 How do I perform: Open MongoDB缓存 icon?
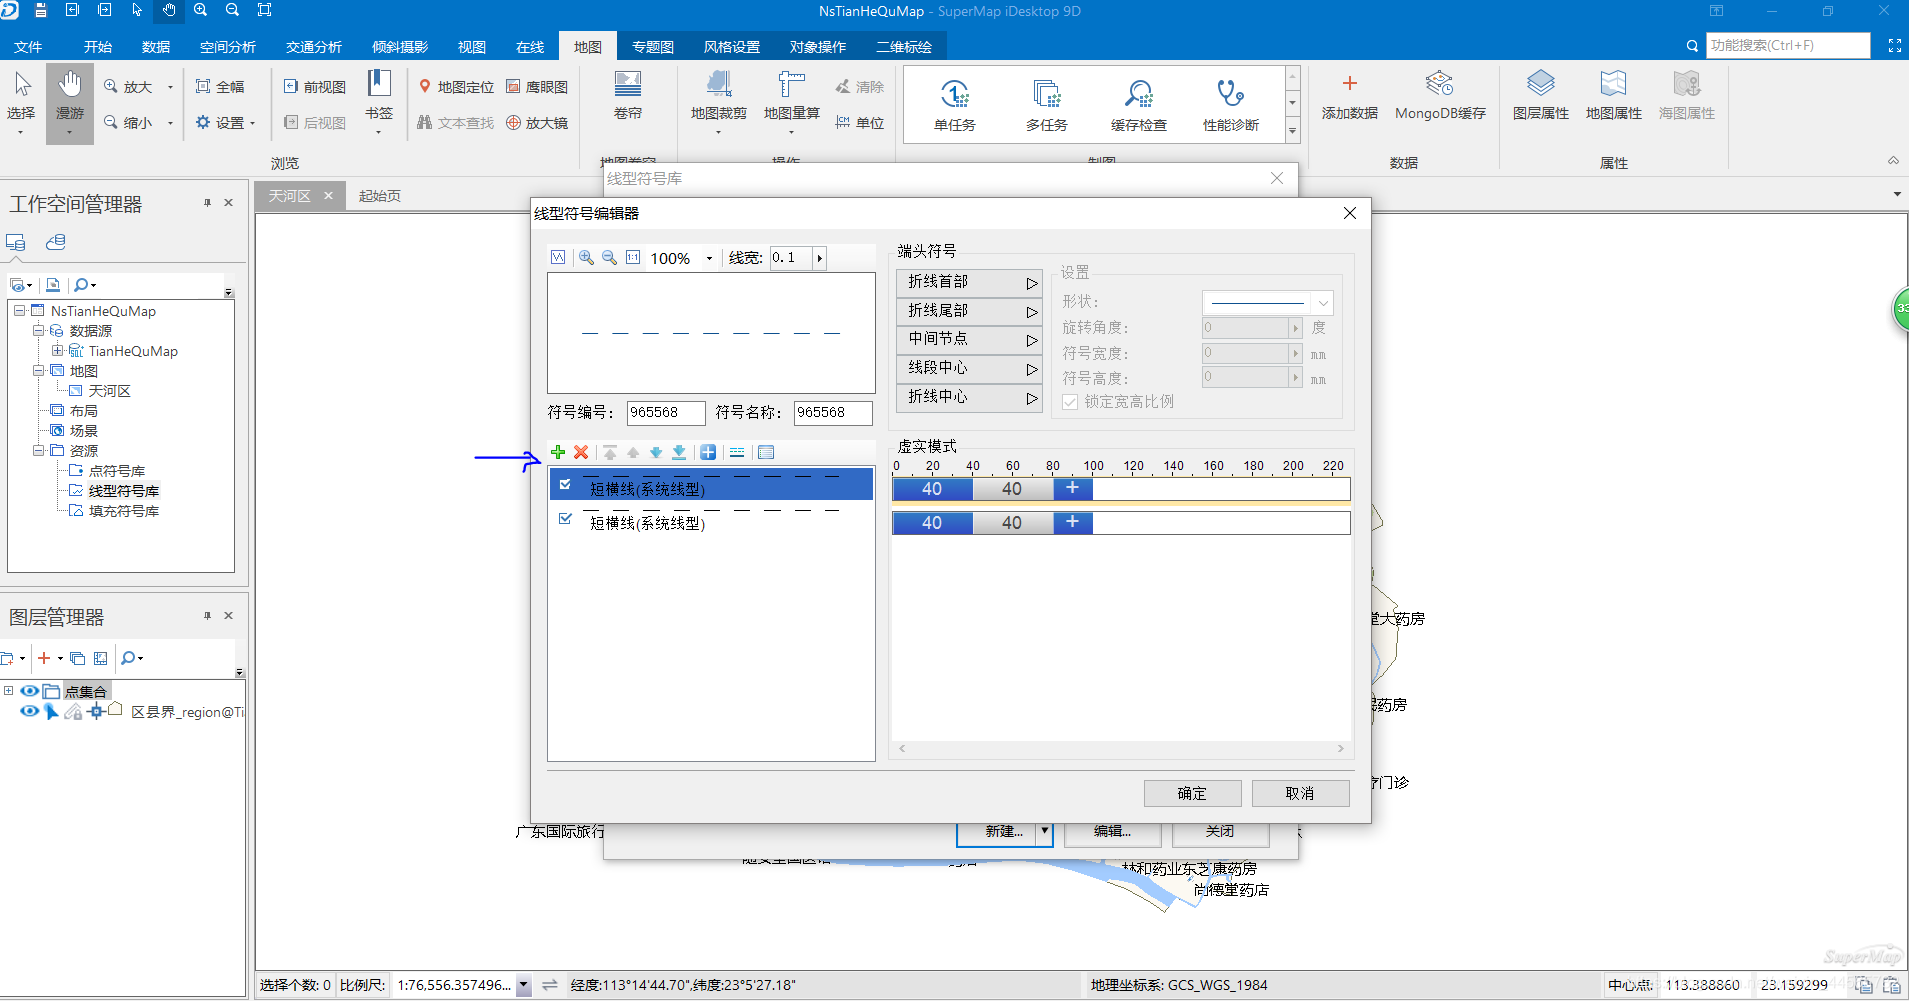click(1440, 96)
